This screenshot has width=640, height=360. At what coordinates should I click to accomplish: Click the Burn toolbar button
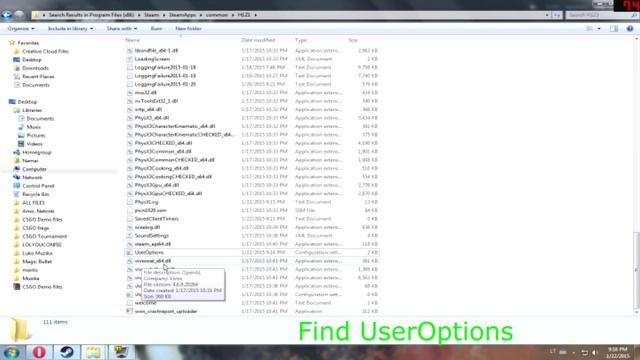[156, 29]
